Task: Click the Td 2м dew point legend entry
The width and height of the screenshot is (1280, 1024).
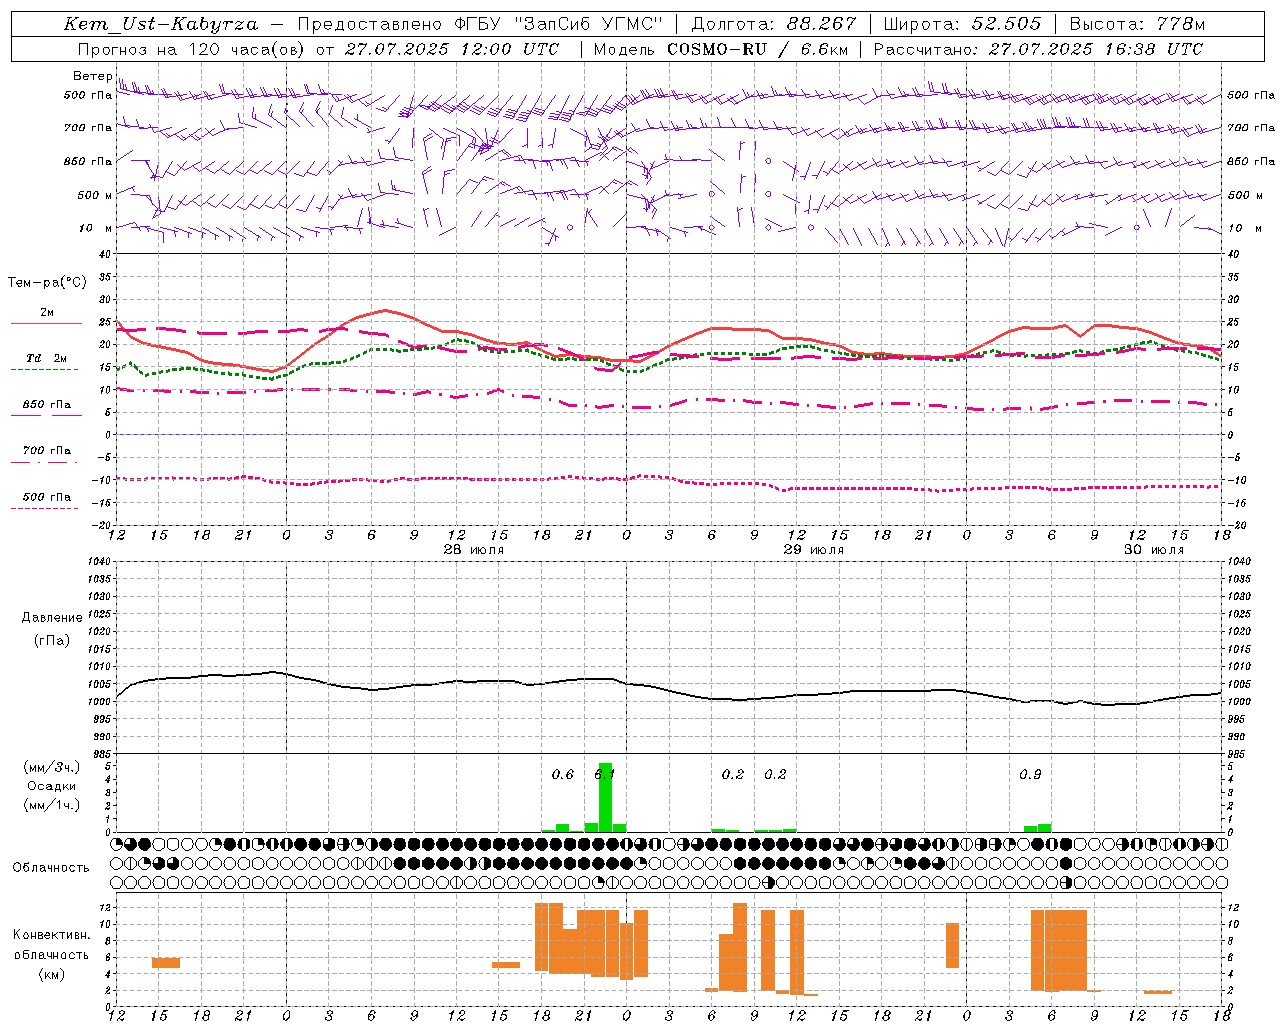Action: click(47, 358)
